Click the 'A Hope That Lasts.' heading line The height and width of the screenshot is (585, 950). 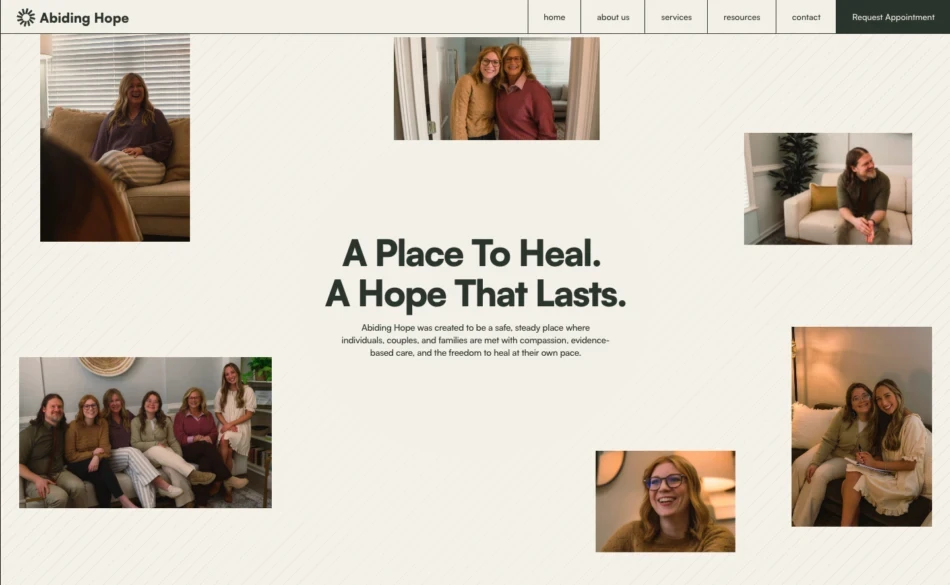point(476,294)
